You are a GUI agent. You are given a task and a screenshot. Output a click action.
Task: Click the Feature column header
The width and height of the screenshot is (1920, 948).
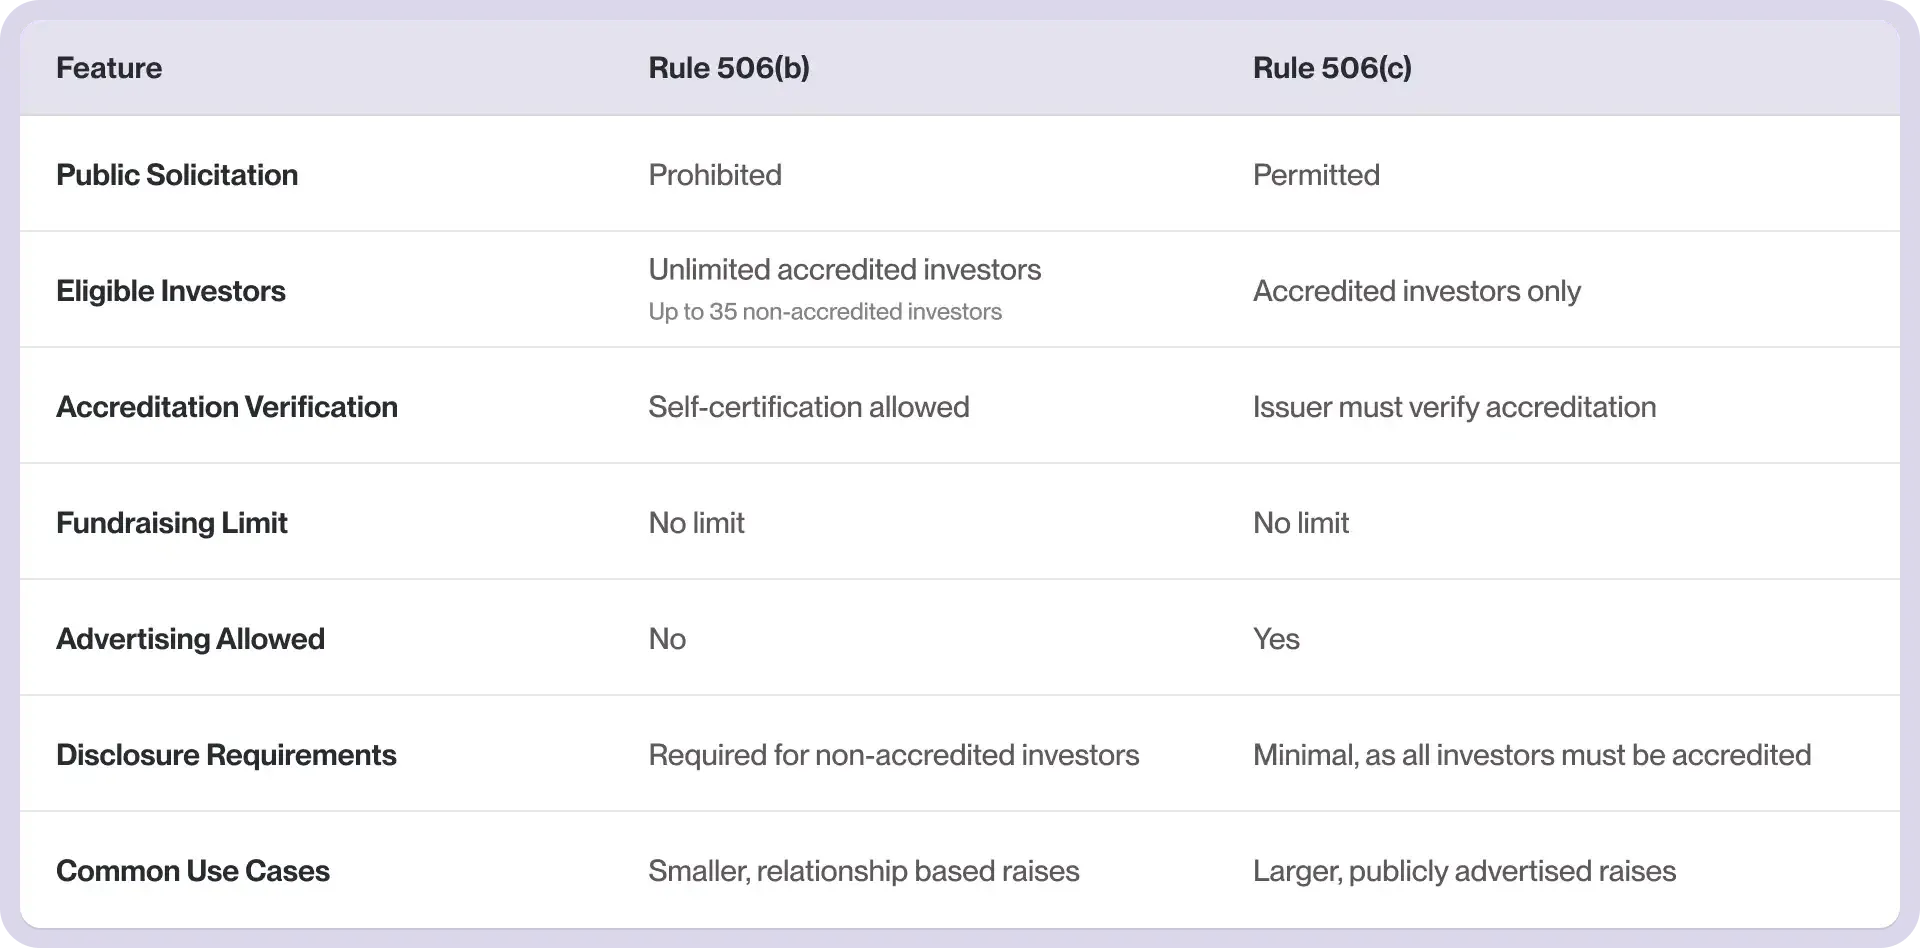pyautogui.click(x=109, y=68)
